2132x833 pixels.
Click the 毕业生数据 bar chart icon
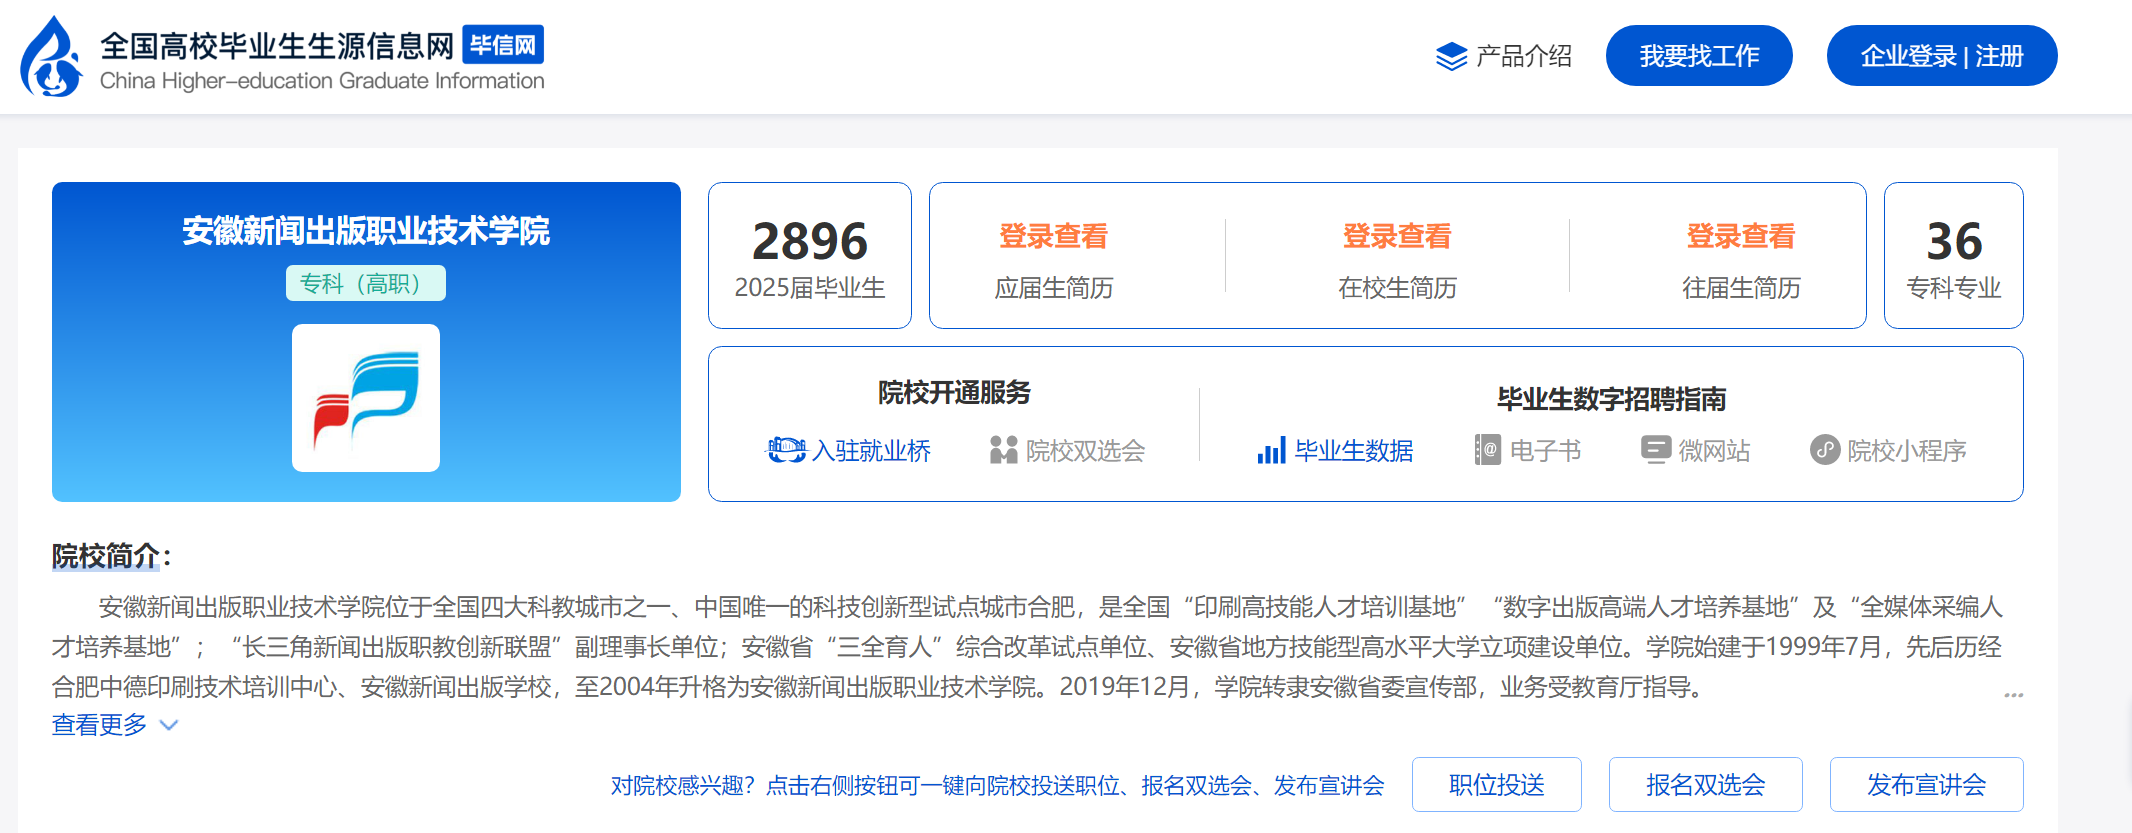[1271, 450]
